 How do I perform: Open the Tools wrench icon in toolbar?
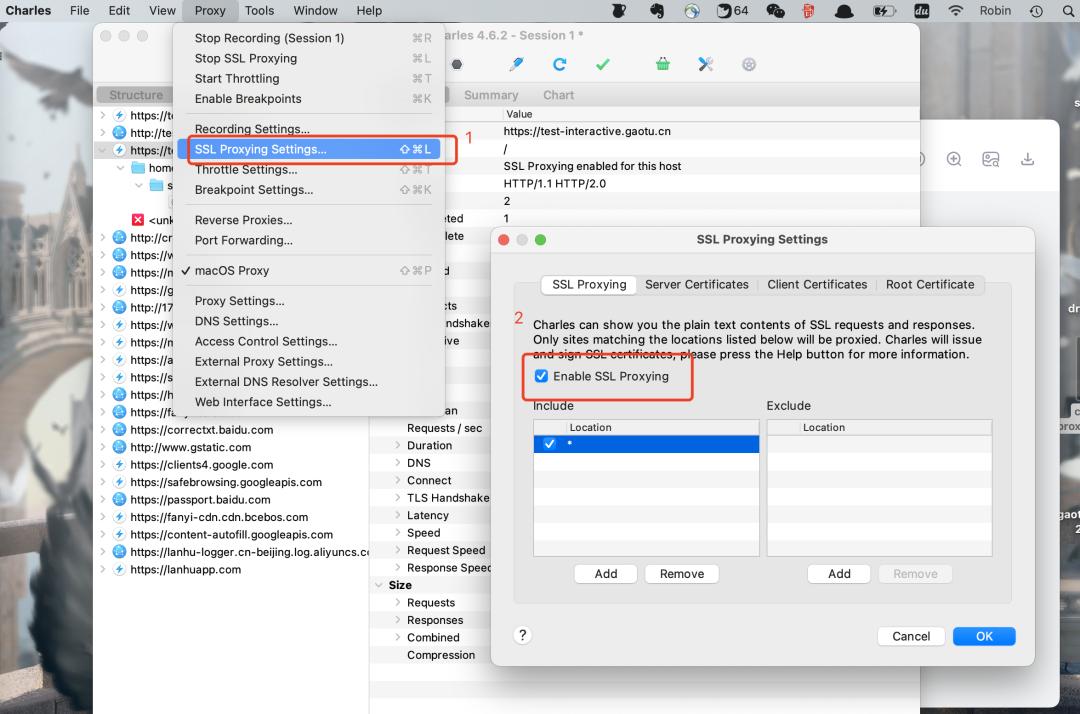(x=705, y=64)
